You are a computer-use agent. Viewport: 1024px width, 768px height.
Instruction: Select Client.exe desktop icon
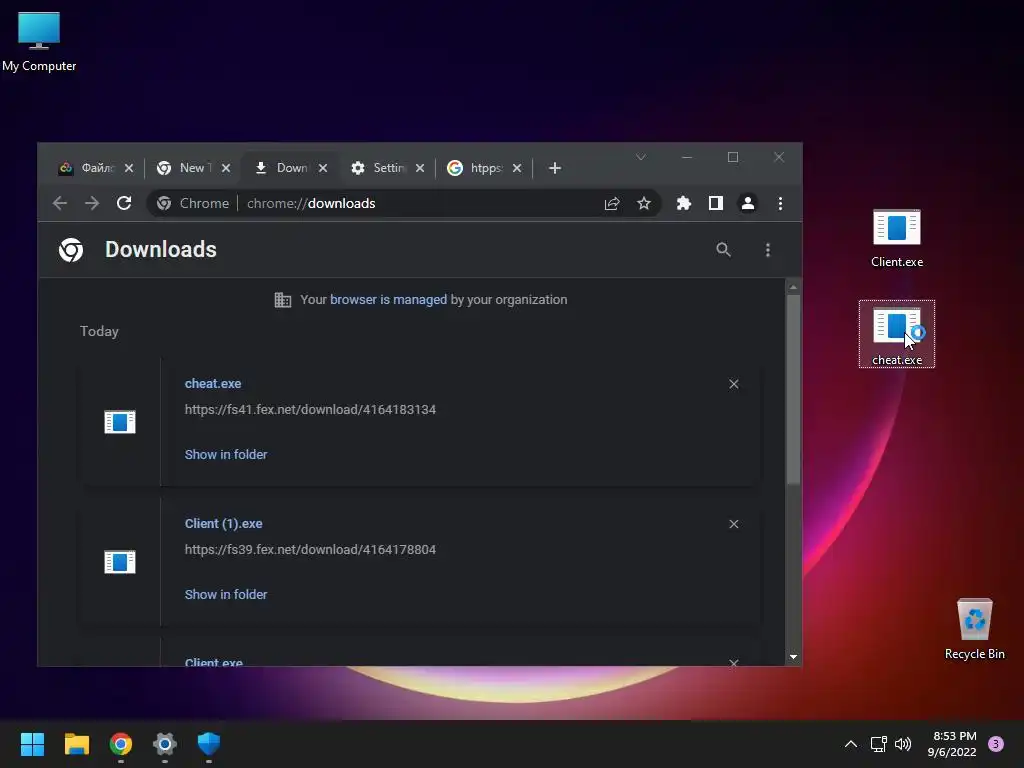click(x=897, y=238)
